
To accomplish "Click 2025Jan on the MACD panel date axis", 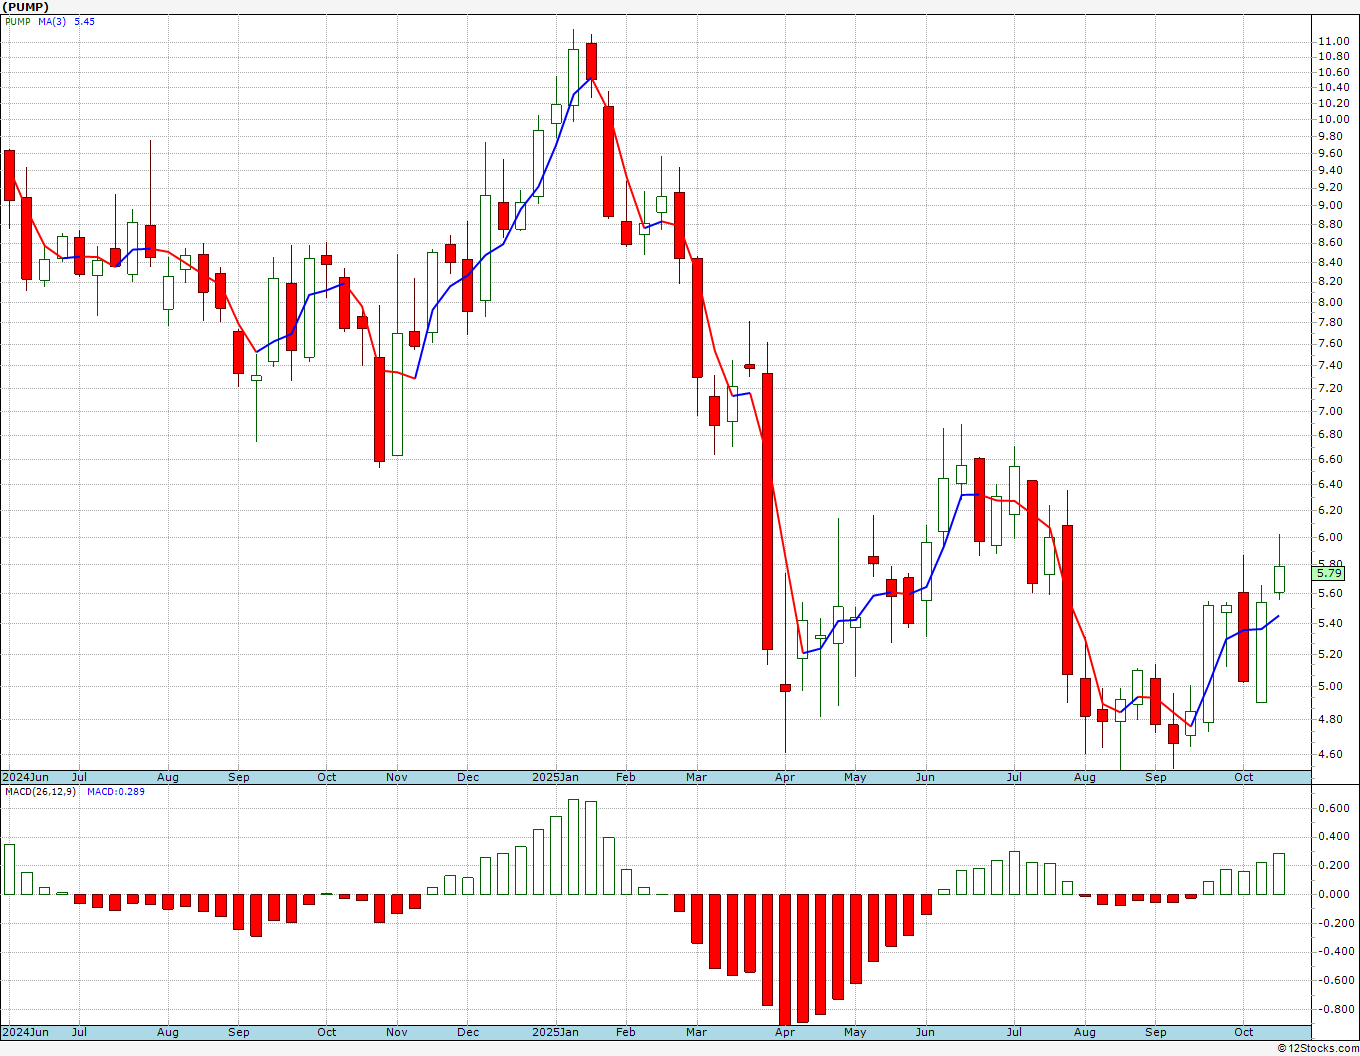I will tap(555, 1032).
